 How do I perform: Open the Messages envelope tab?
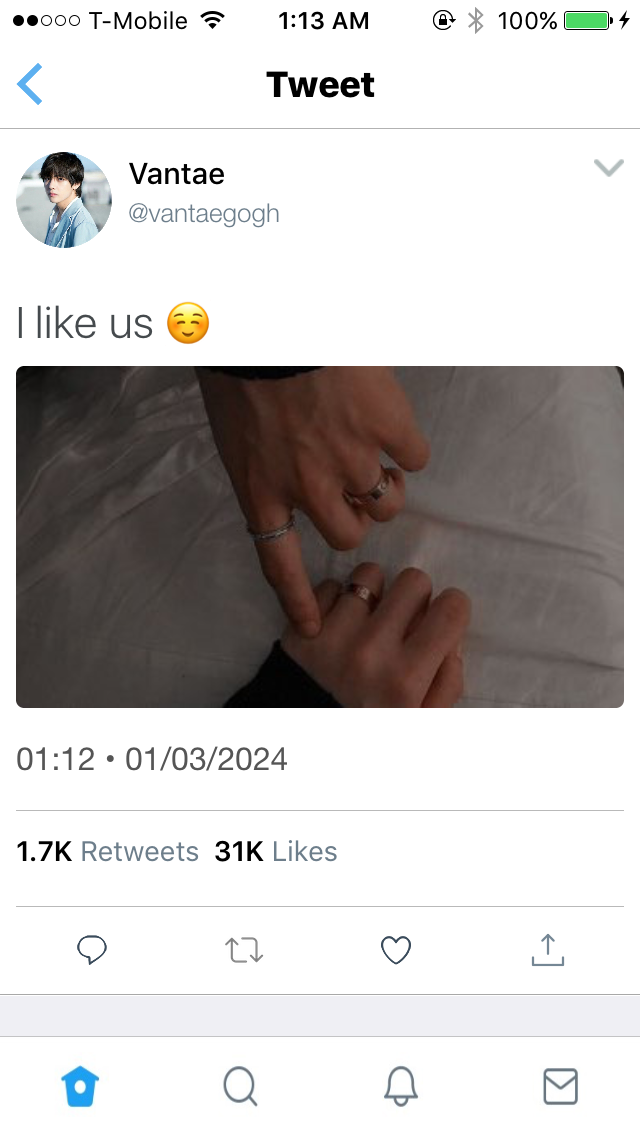point(560,1087)
